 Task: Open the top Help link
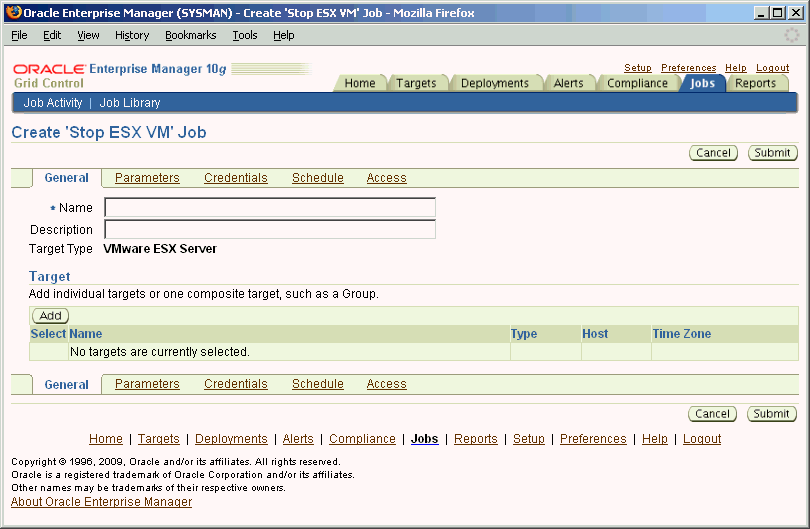[736, 68]
